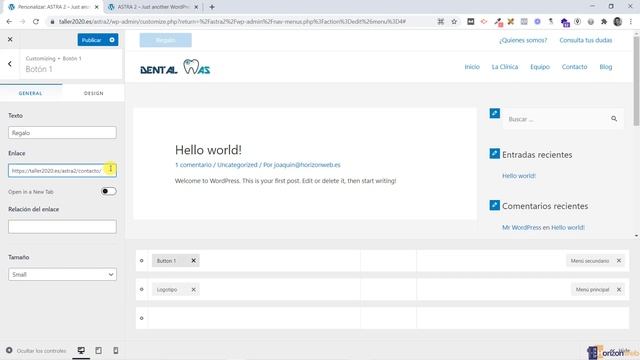Click the preview vertical scrollbar
This screenshot has height=360, width=640.
(x=636, y=82)
